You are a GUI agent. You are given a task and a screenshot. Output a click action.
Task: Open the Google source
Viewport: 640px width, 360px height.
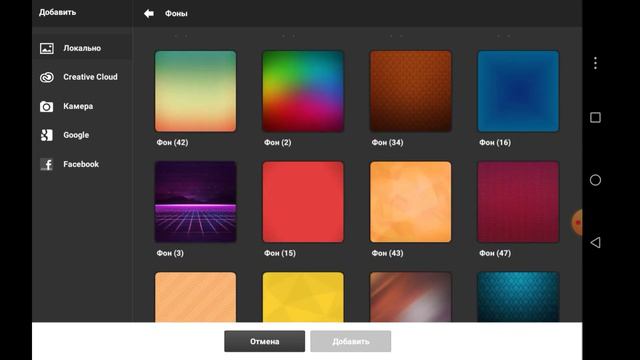82,135
